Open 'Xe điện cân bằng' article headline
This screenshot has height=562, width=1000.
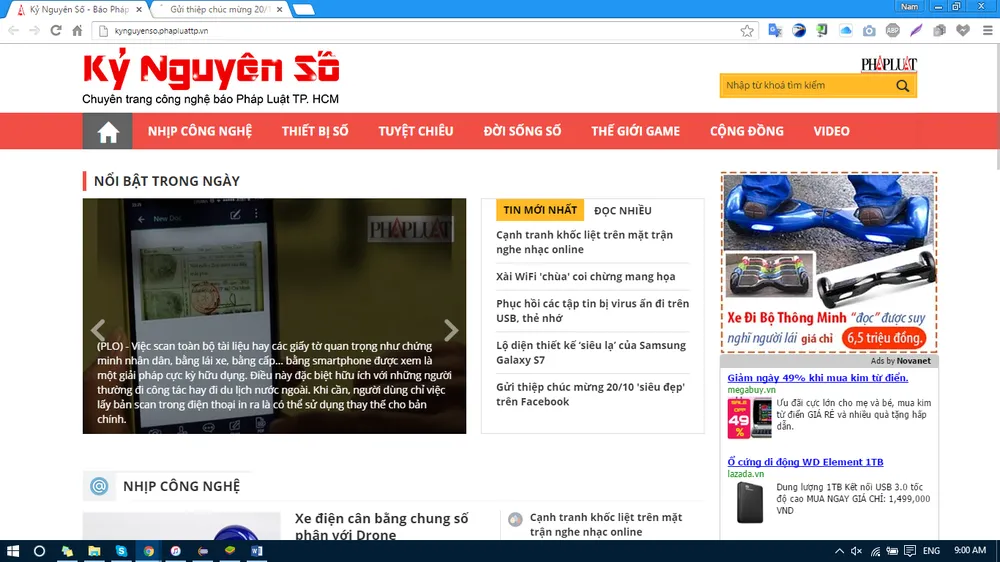381,527
